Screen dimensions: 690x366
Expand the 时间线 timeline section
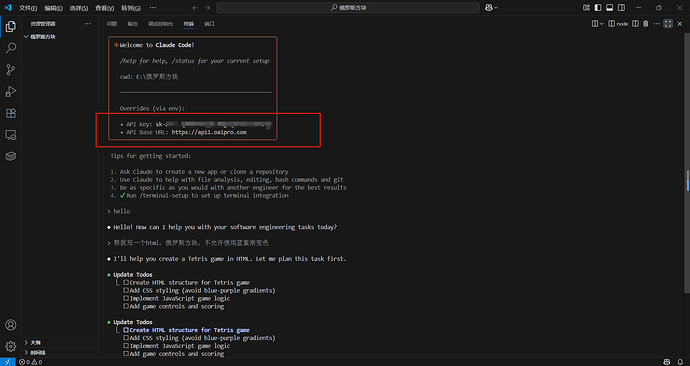(x=59, y=352)
